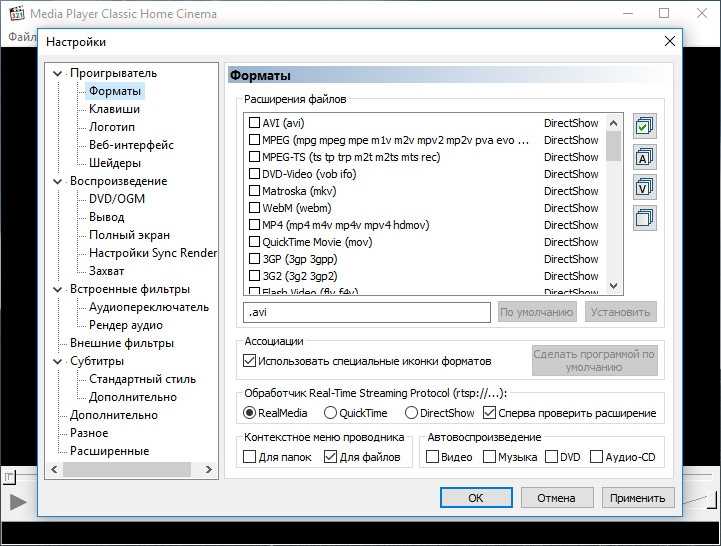Screen dimensions: 721x546
Task: Click the clear-all formats blank icon
Action: (644, 218)
